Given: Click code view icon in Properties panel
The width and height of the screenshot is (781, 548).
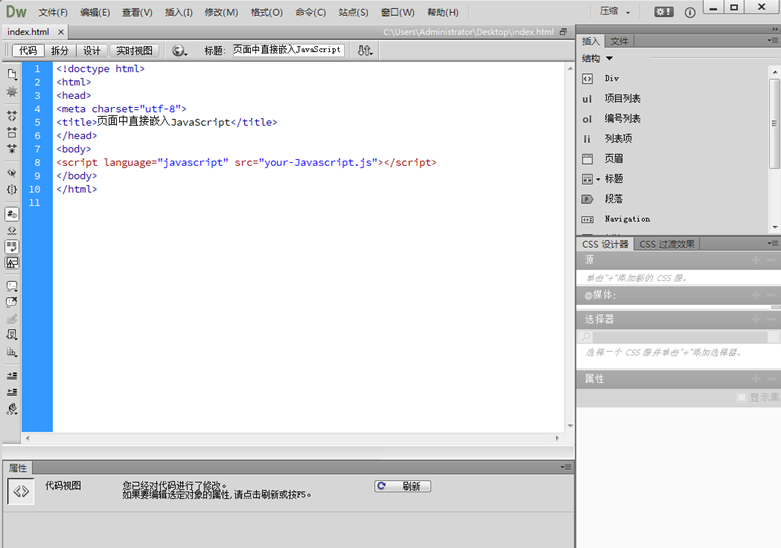Looking at the screenshot, I should pos(21,492).
